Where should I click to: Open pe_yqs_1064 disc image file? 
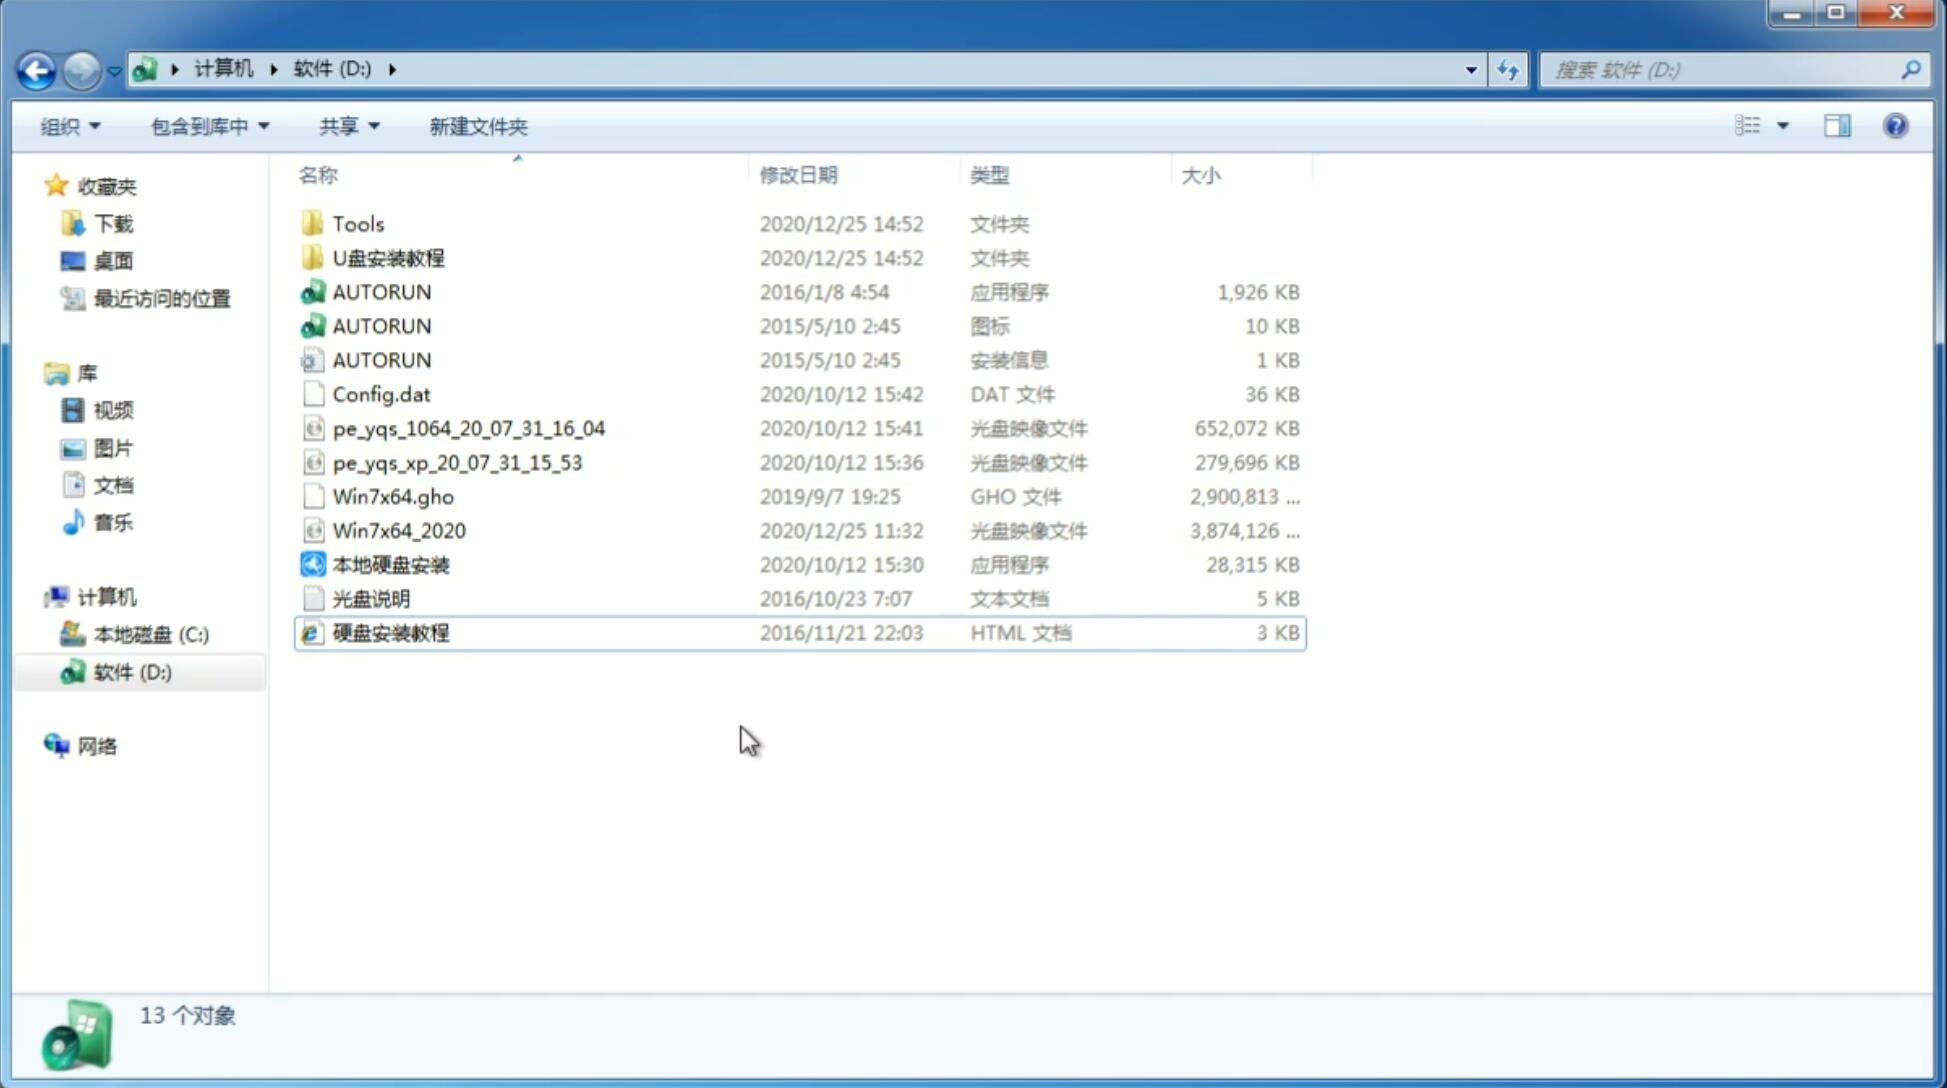click(468, 428)
